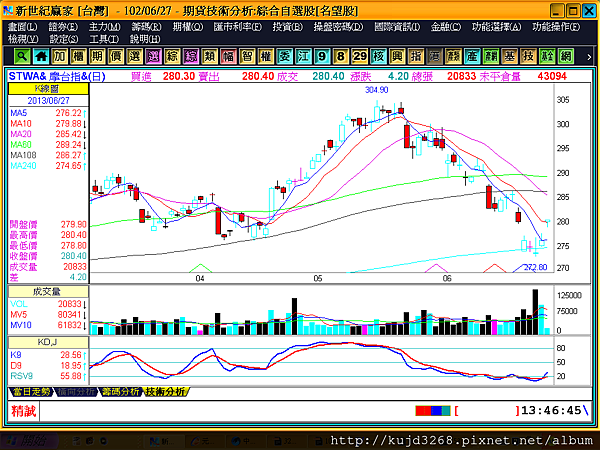Open the 基 toolbar icon

click(x=510, y=57)
